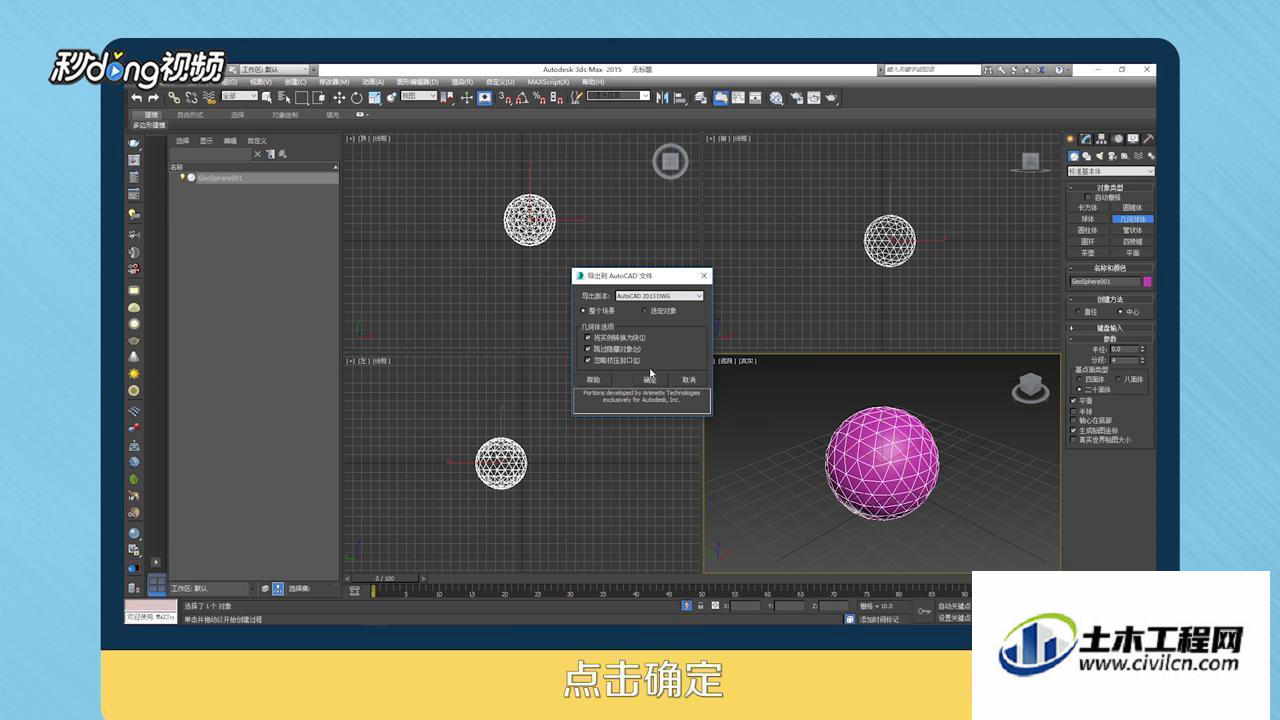Click the teapot Render icon in toolbar

tap(831, 97)
